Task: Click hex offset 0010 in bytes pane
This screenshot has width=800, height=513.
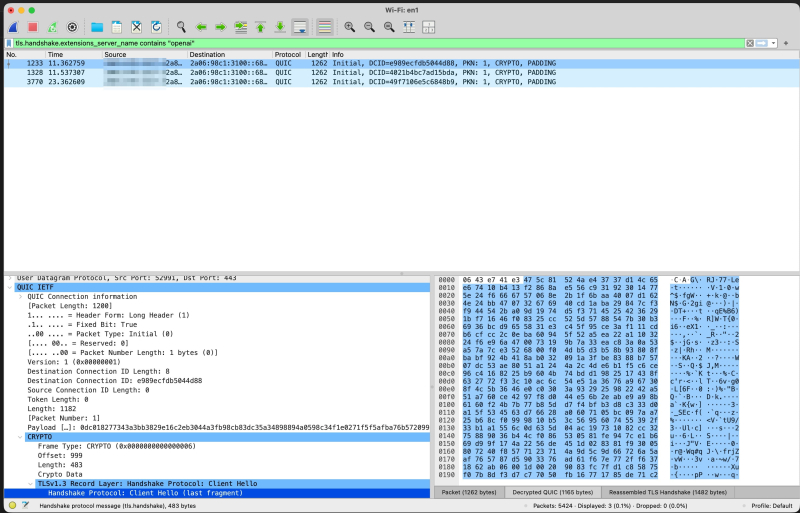Action: (x=446, y=288)
